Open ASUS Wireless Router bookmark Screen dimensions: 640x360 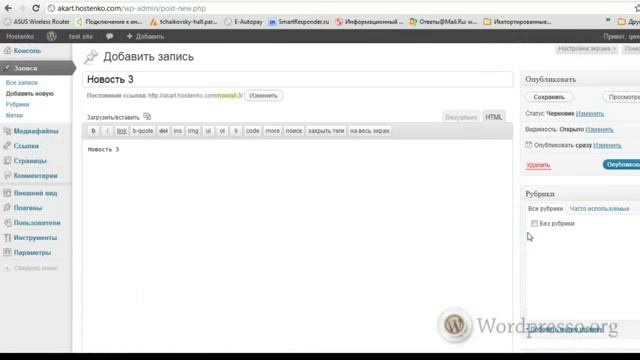pyautogui.click(x=37, y=22)
